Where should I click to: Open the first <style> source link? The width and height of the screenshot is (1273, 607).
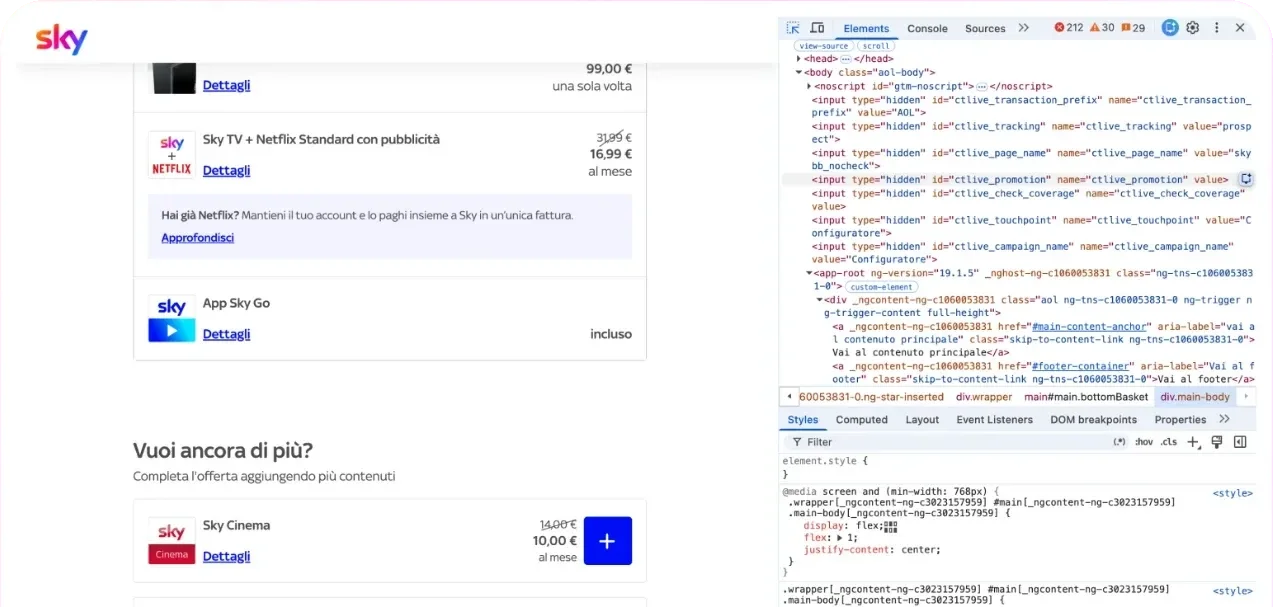1233,493
